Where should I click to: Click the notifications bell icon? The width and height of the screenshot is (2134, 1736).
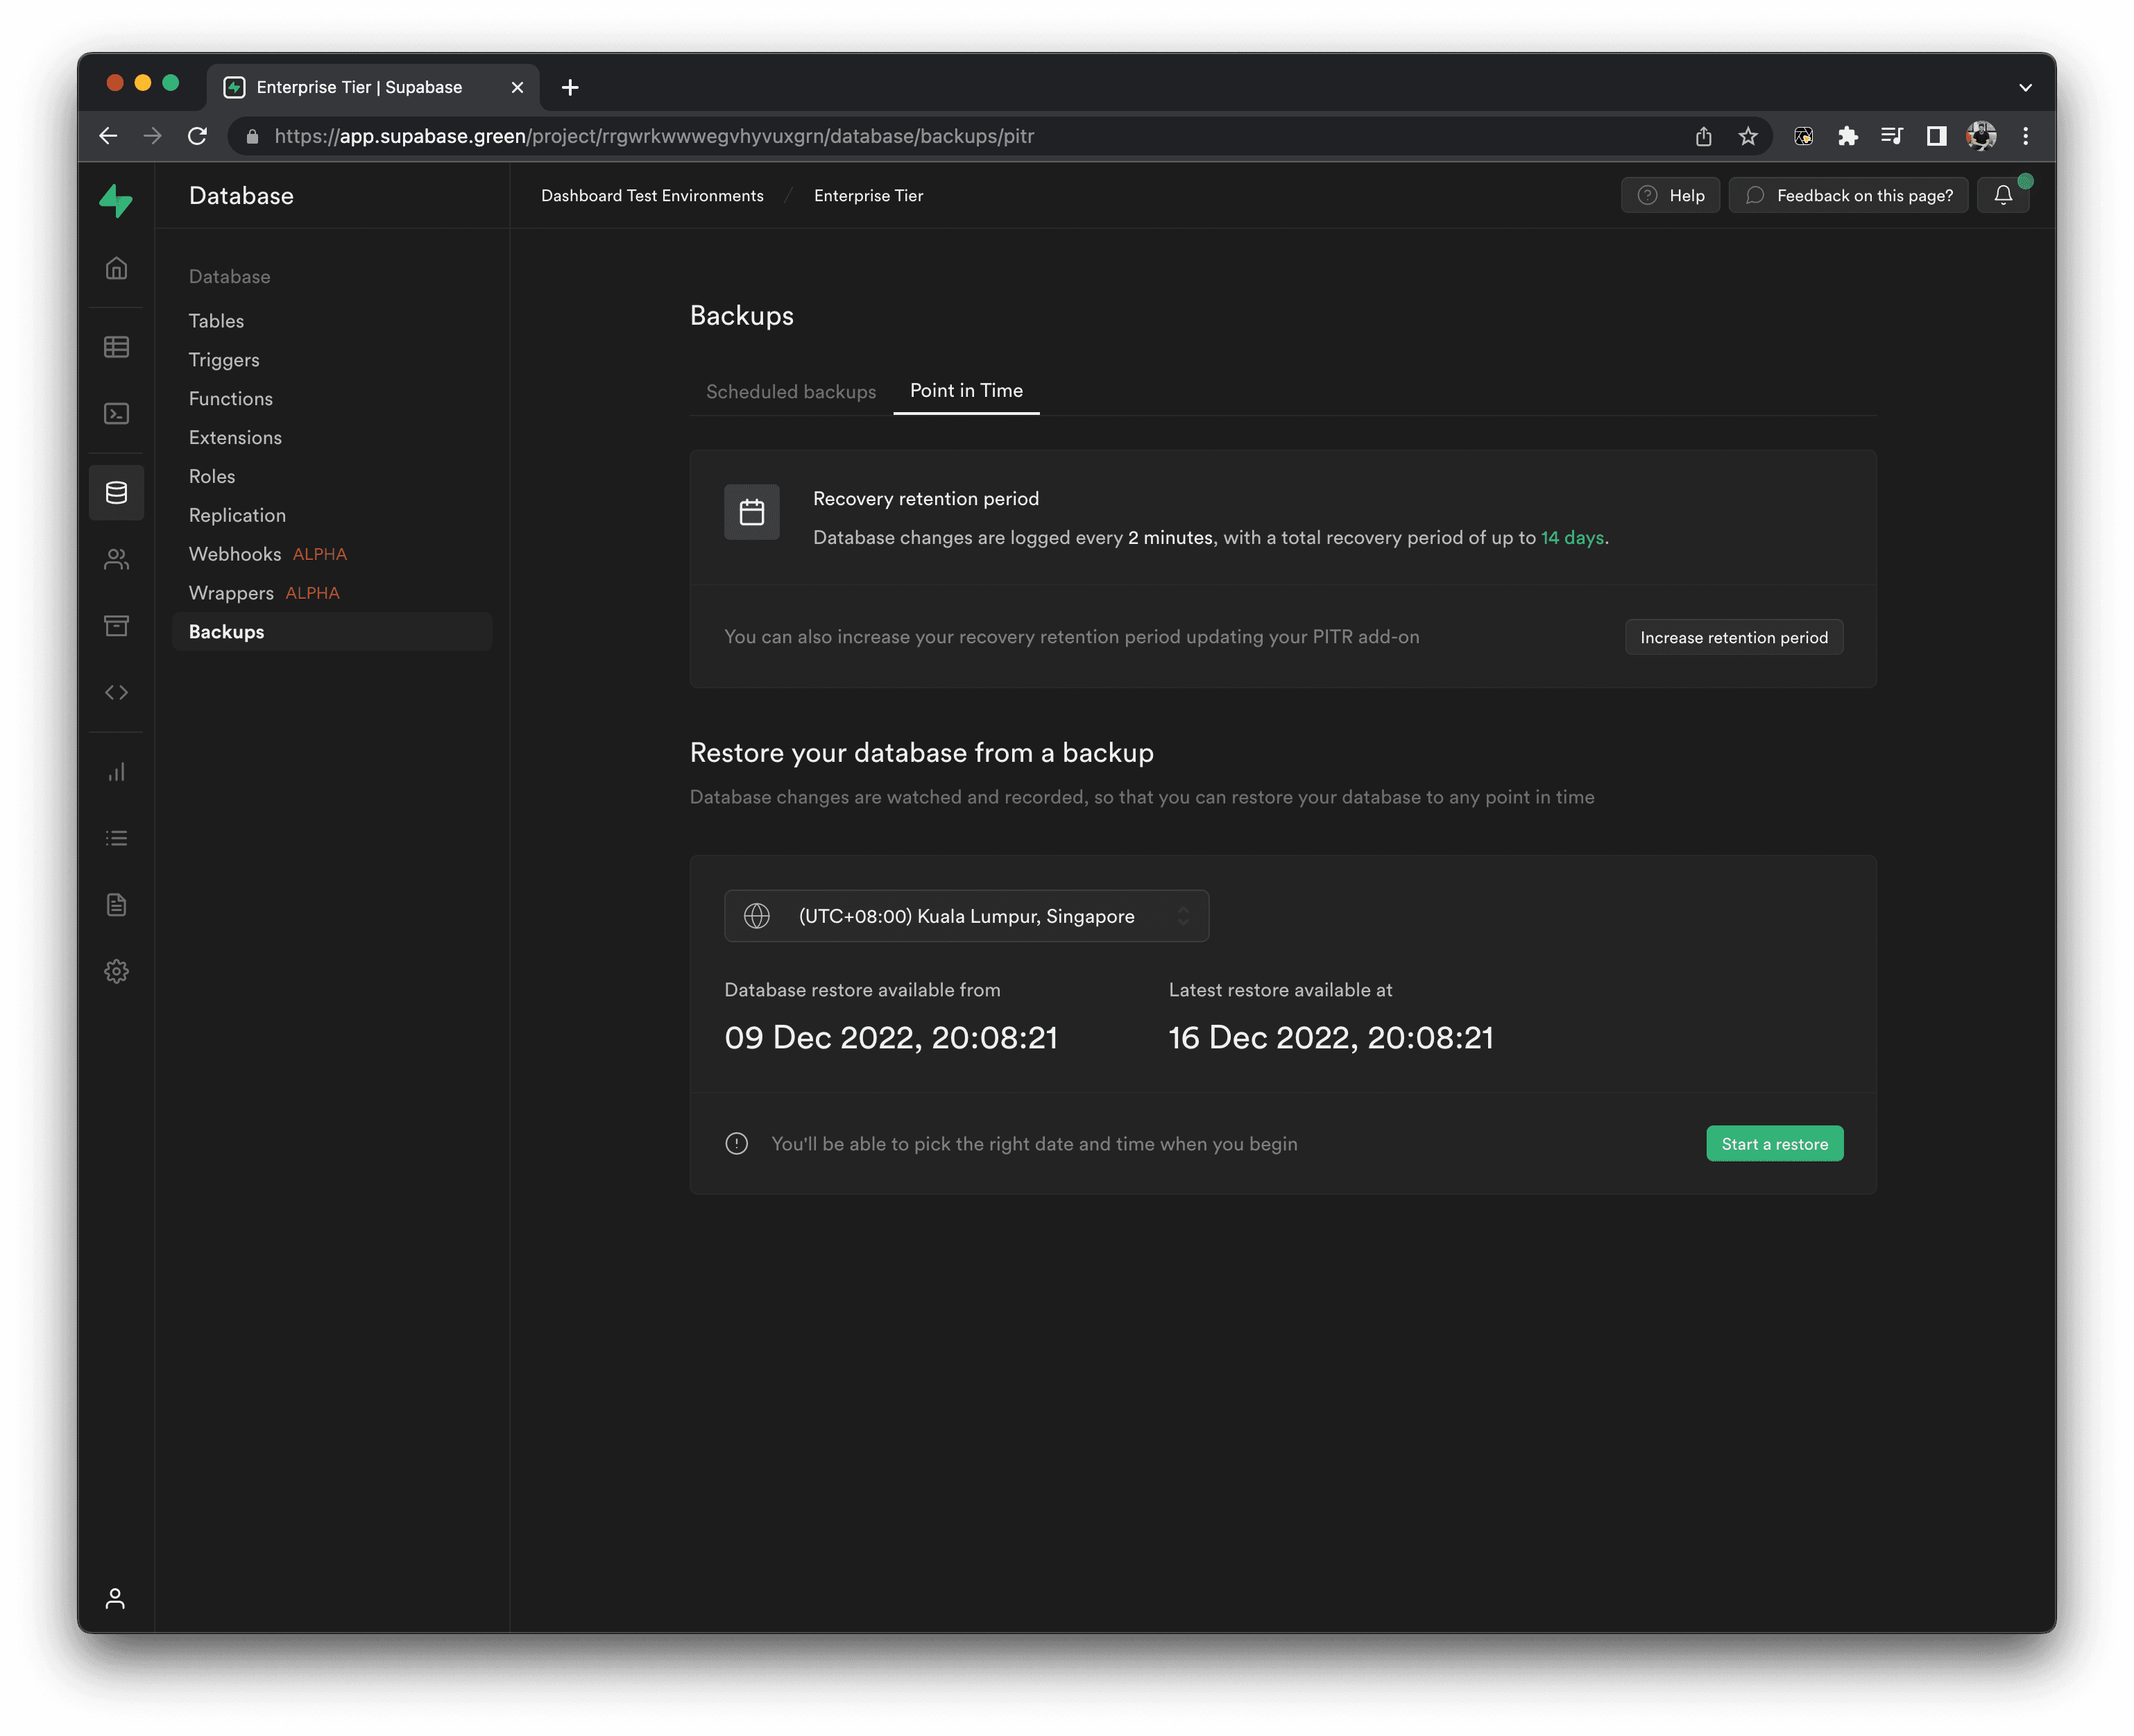coord(2002,195)
